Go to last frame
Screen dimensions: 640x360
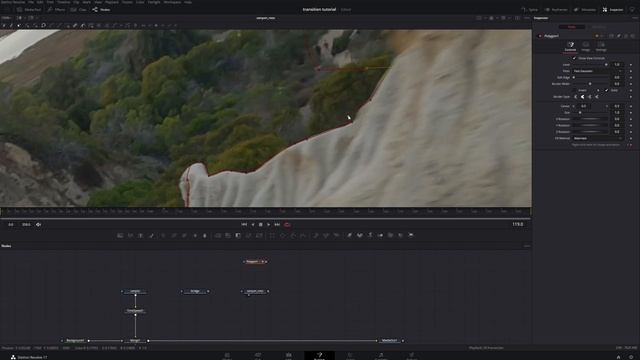pyautogui.click(x=277, y=224)
